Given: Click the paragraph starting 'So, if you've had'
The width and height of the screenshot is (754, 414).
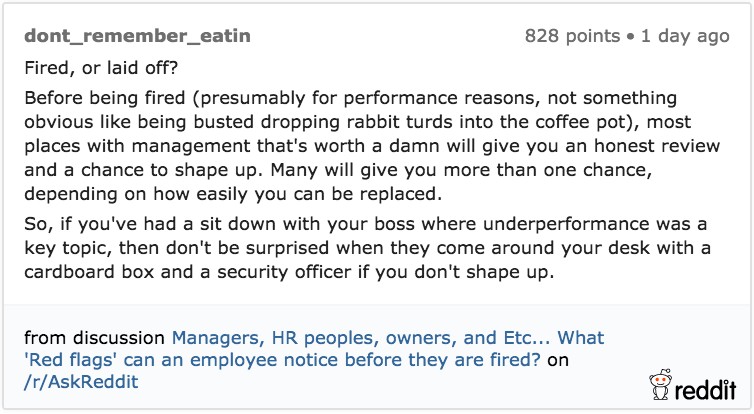Looking at the screenshot, I should click(350, 248).
